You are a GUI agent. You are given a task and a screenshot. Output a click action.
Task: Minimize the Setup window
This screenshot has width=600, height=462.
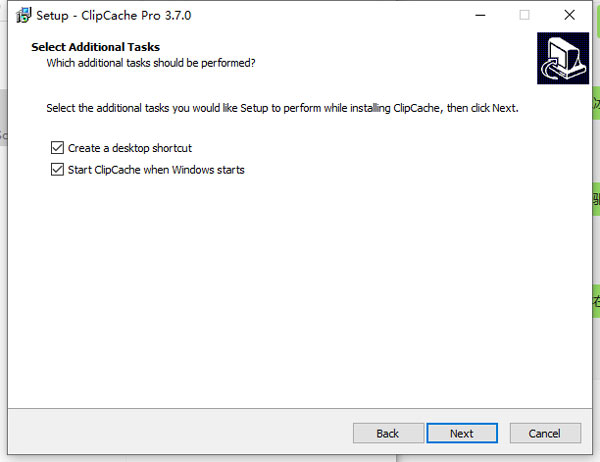[x=477, y=15]
